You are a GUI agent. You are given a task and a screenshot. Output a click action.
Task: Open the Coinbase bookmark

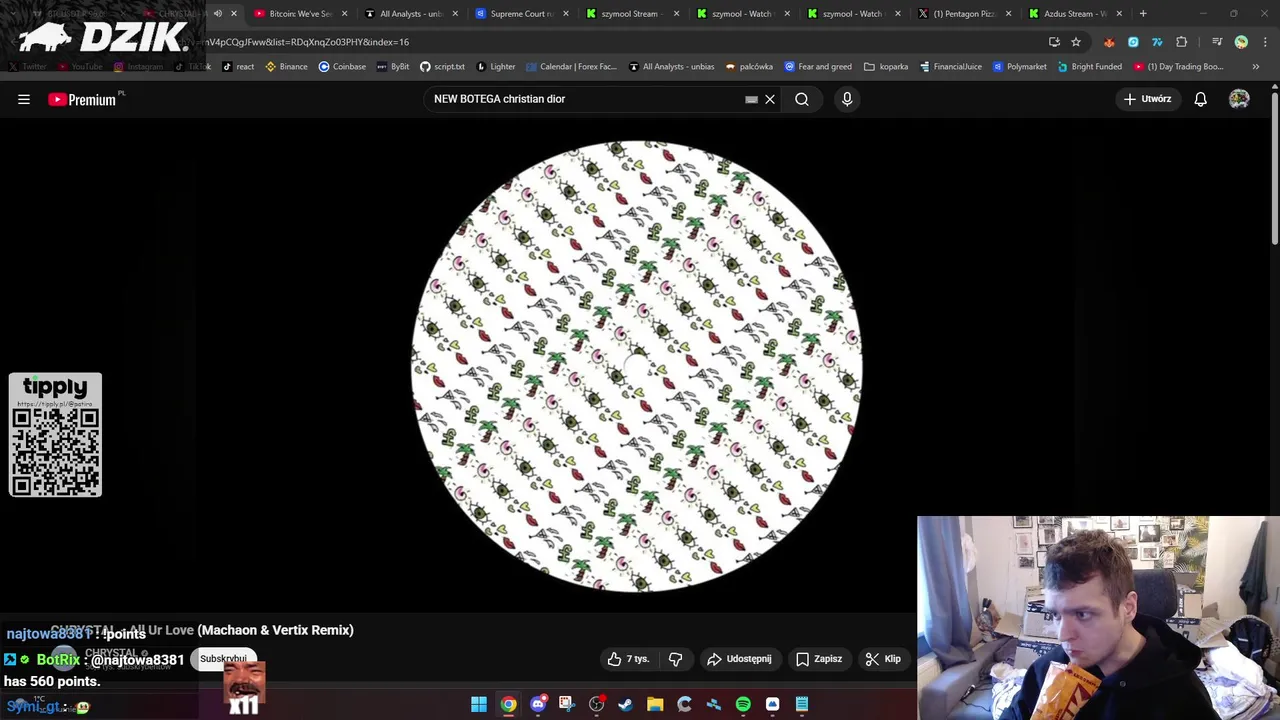click(x=342, y=67)
